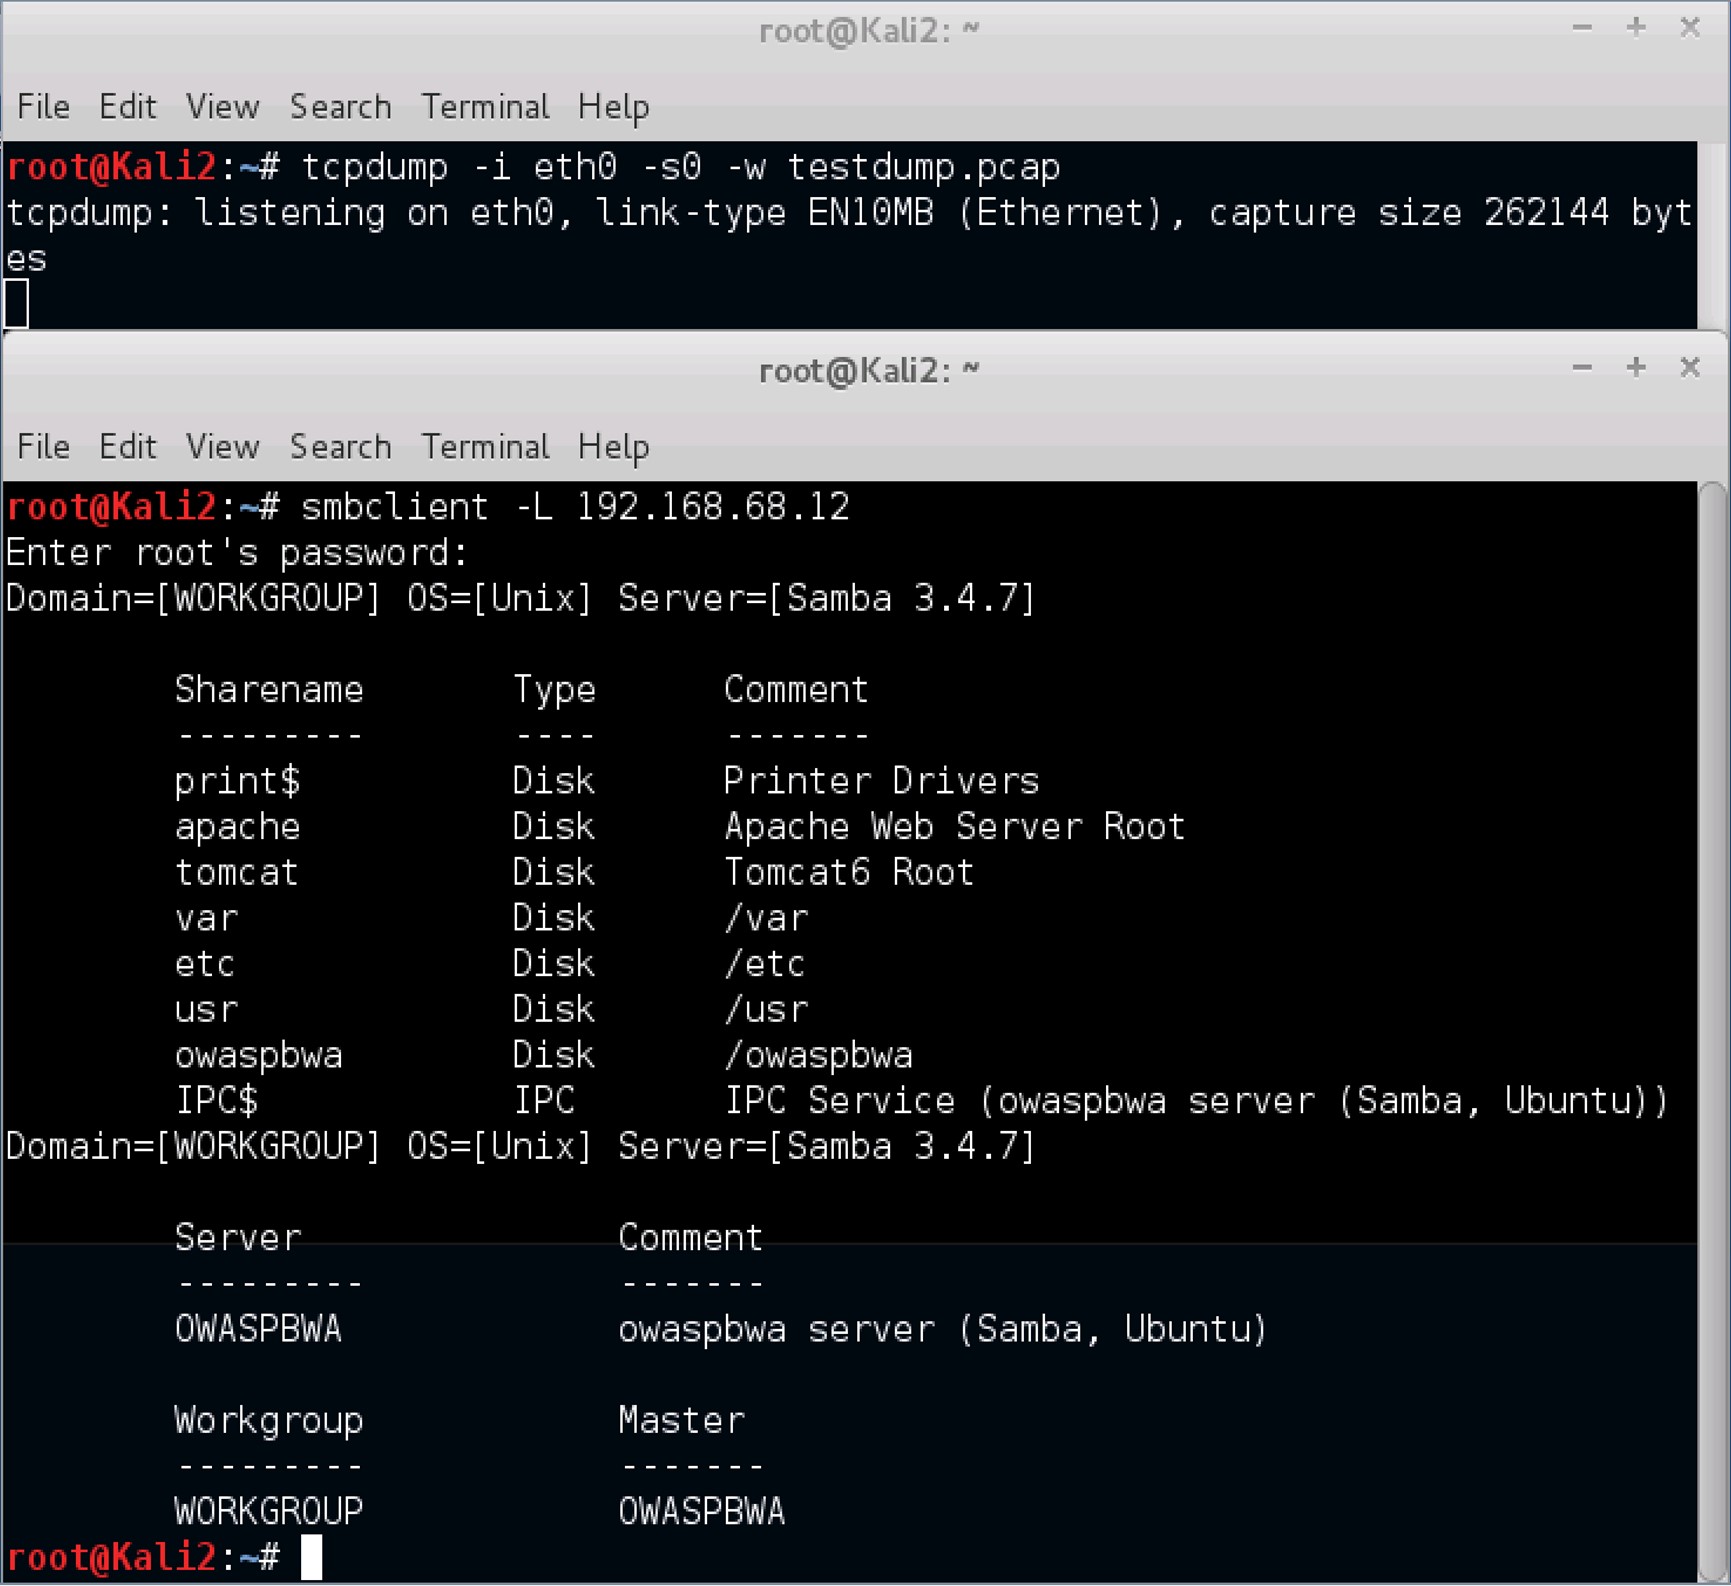The width and height of the screenshot is (1731, 1586).
Task: Click the smbclient terminal's vertical scrollbar
Action: point(1712,1000)
